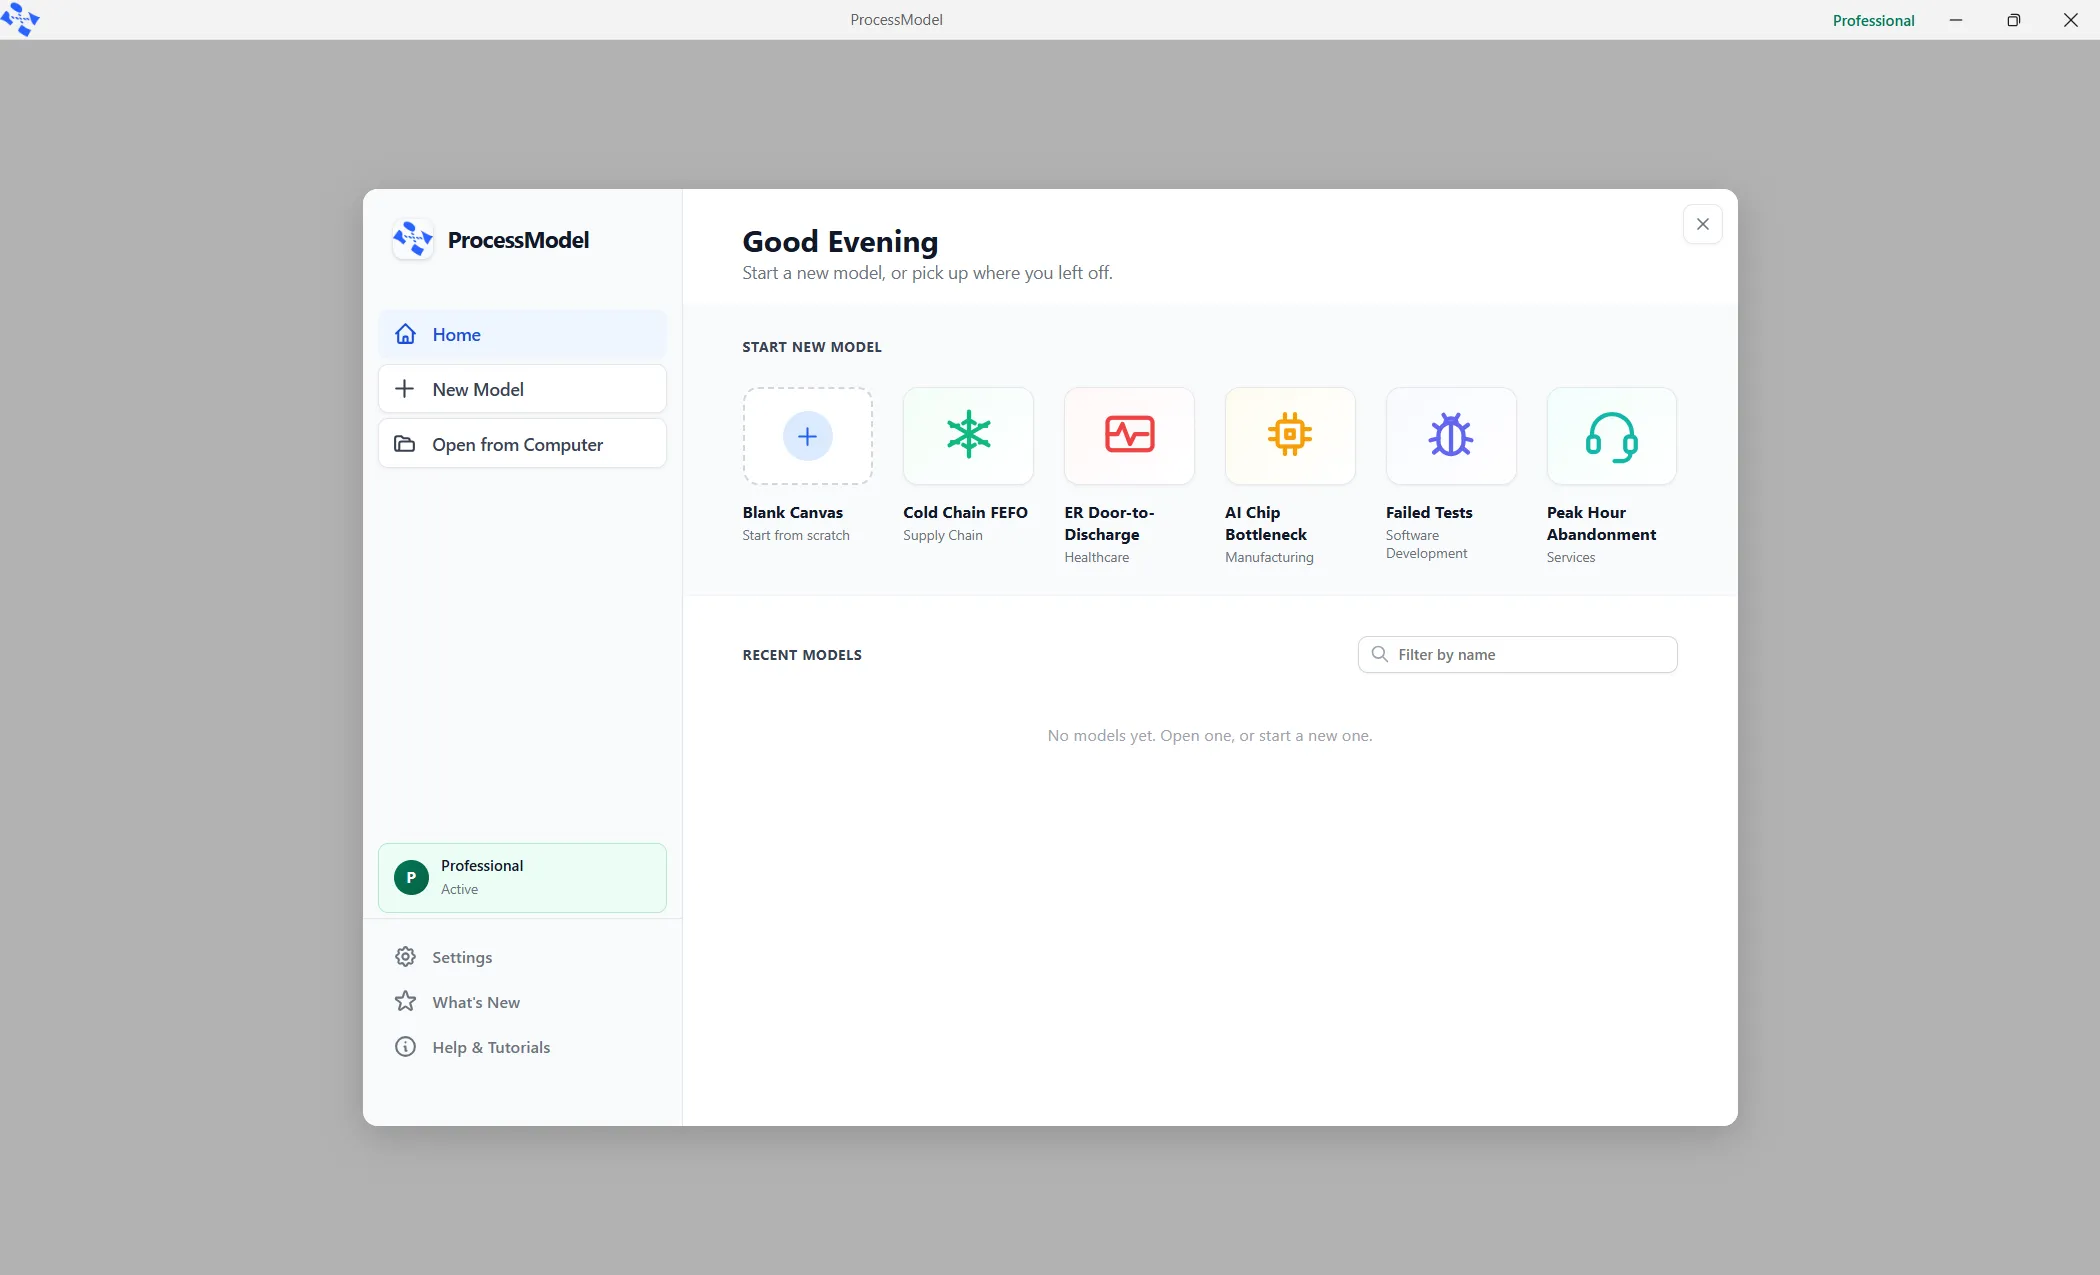The width and height of the screenshot is (2100, 1275).
Task: Choose Open from Computer
Action: 522,444
